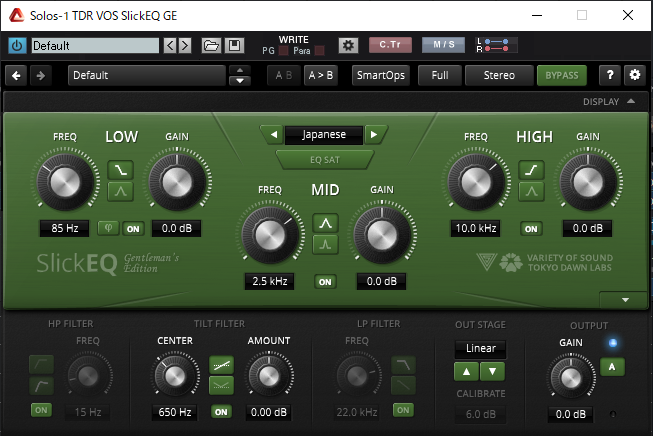
Task: Click the LOW FREQ knob
Action: coord(65,182)
